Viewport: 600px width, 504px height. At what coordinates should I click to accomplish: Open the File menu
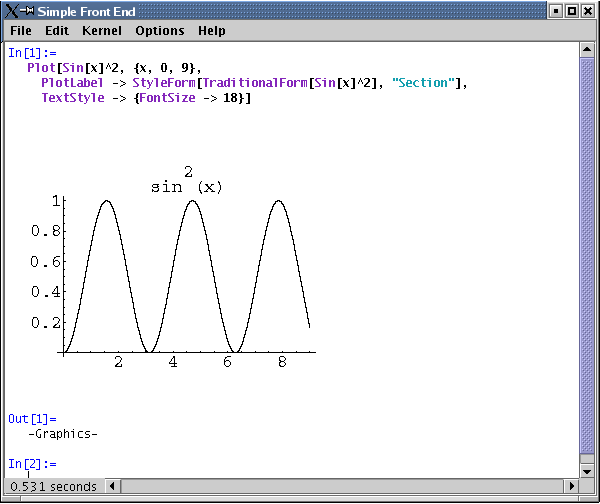click(x=21, y=31)
